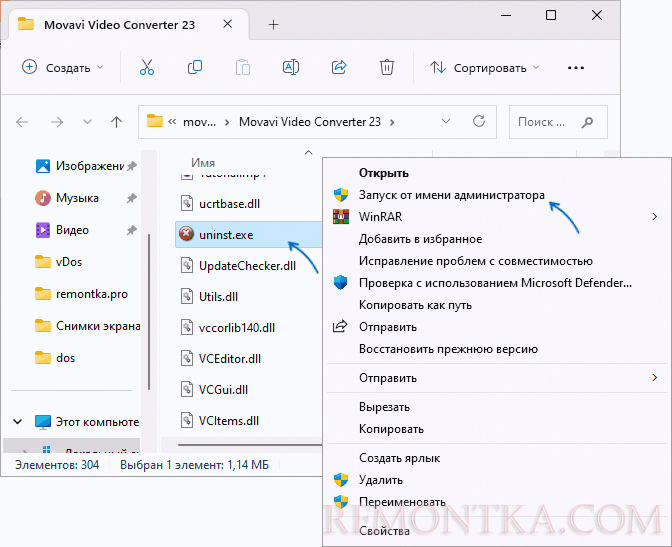The width and height of the screenshot is (672, 547).
Task: Go back with the left arrow
Action: 22,122
